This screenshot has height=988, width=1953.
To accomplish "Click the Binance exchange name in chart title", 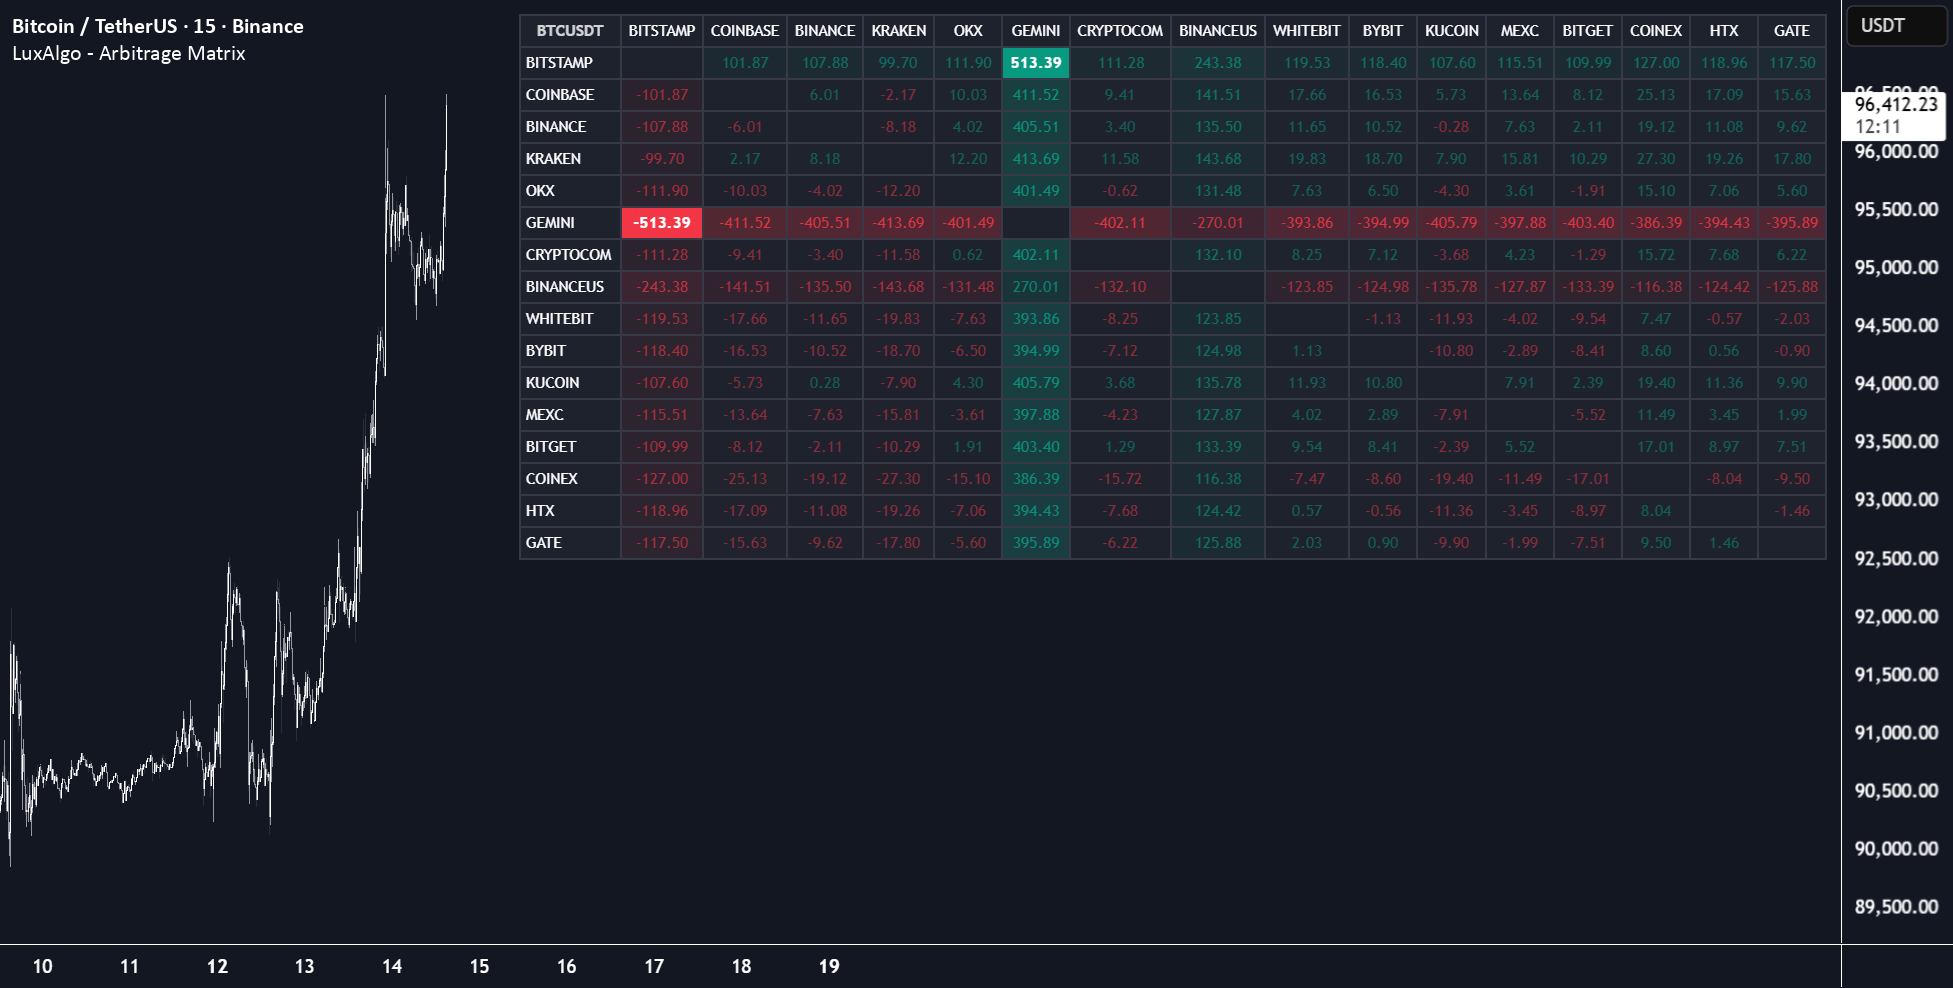I will pos(266,27).
